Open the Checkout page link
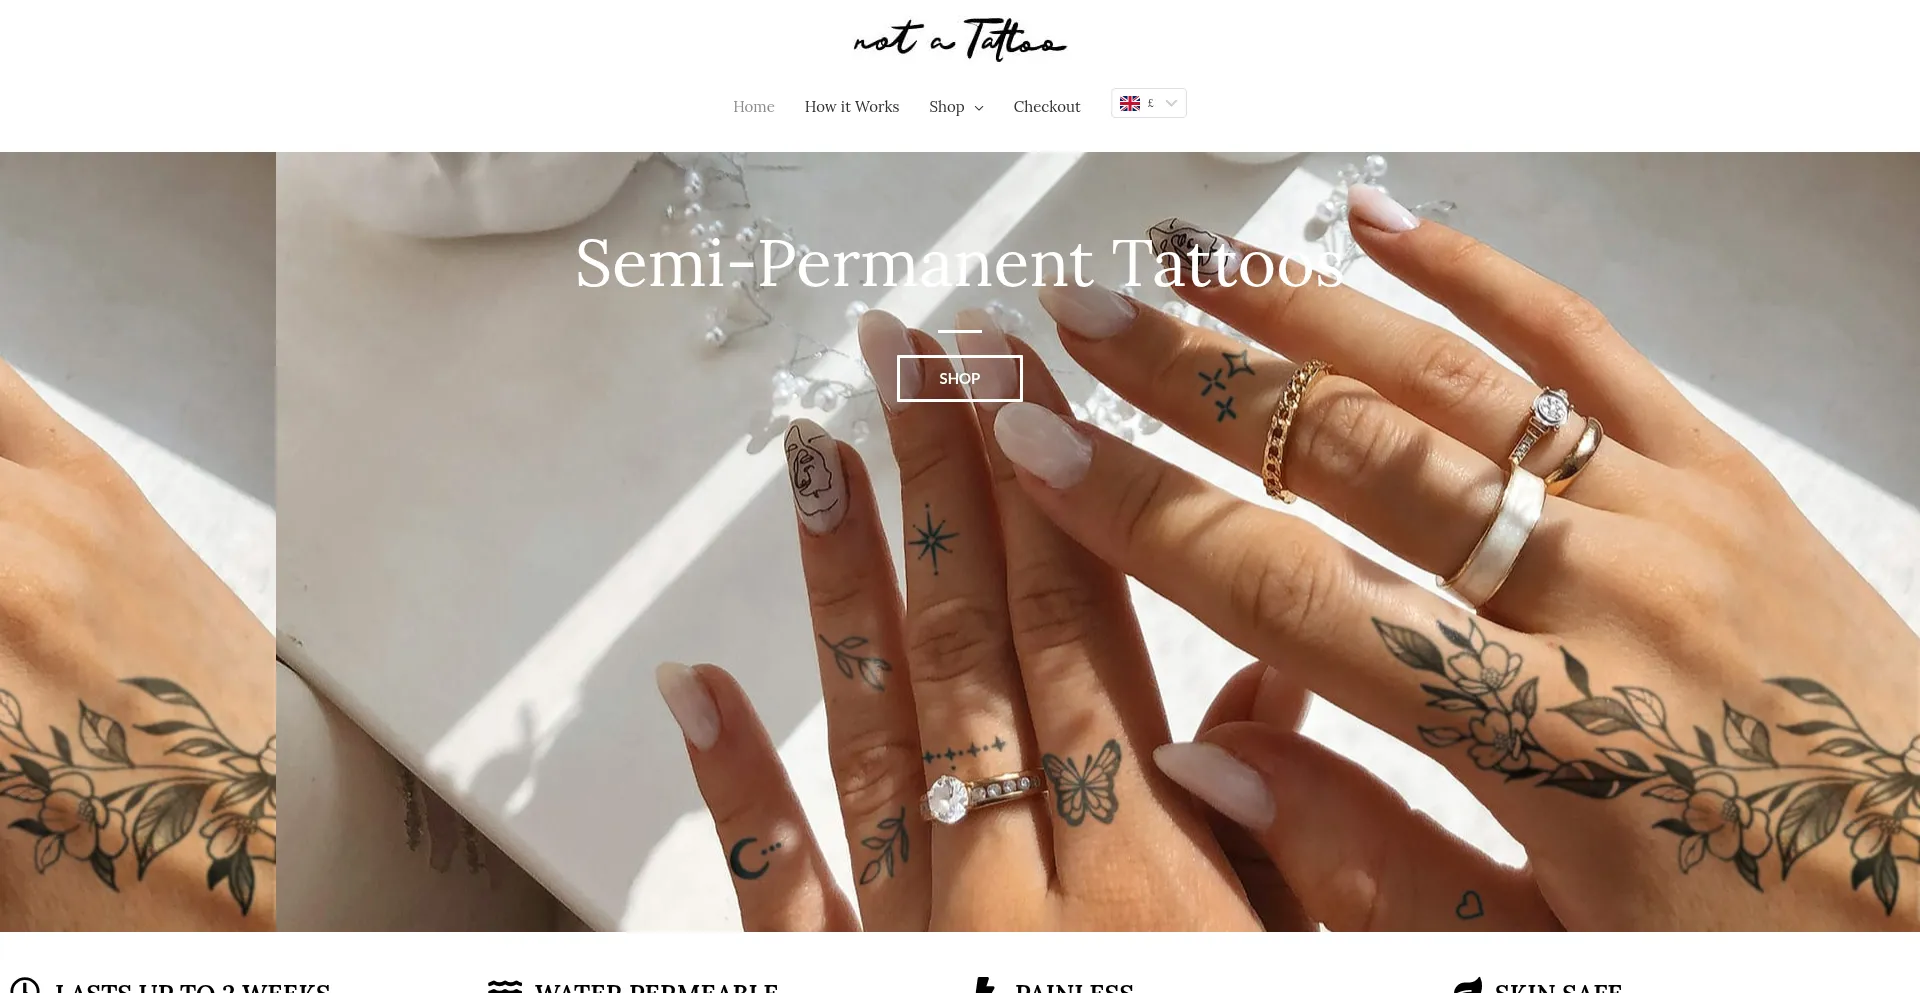This screenshot has height=993, width=1920. [x=1047, y=107]
